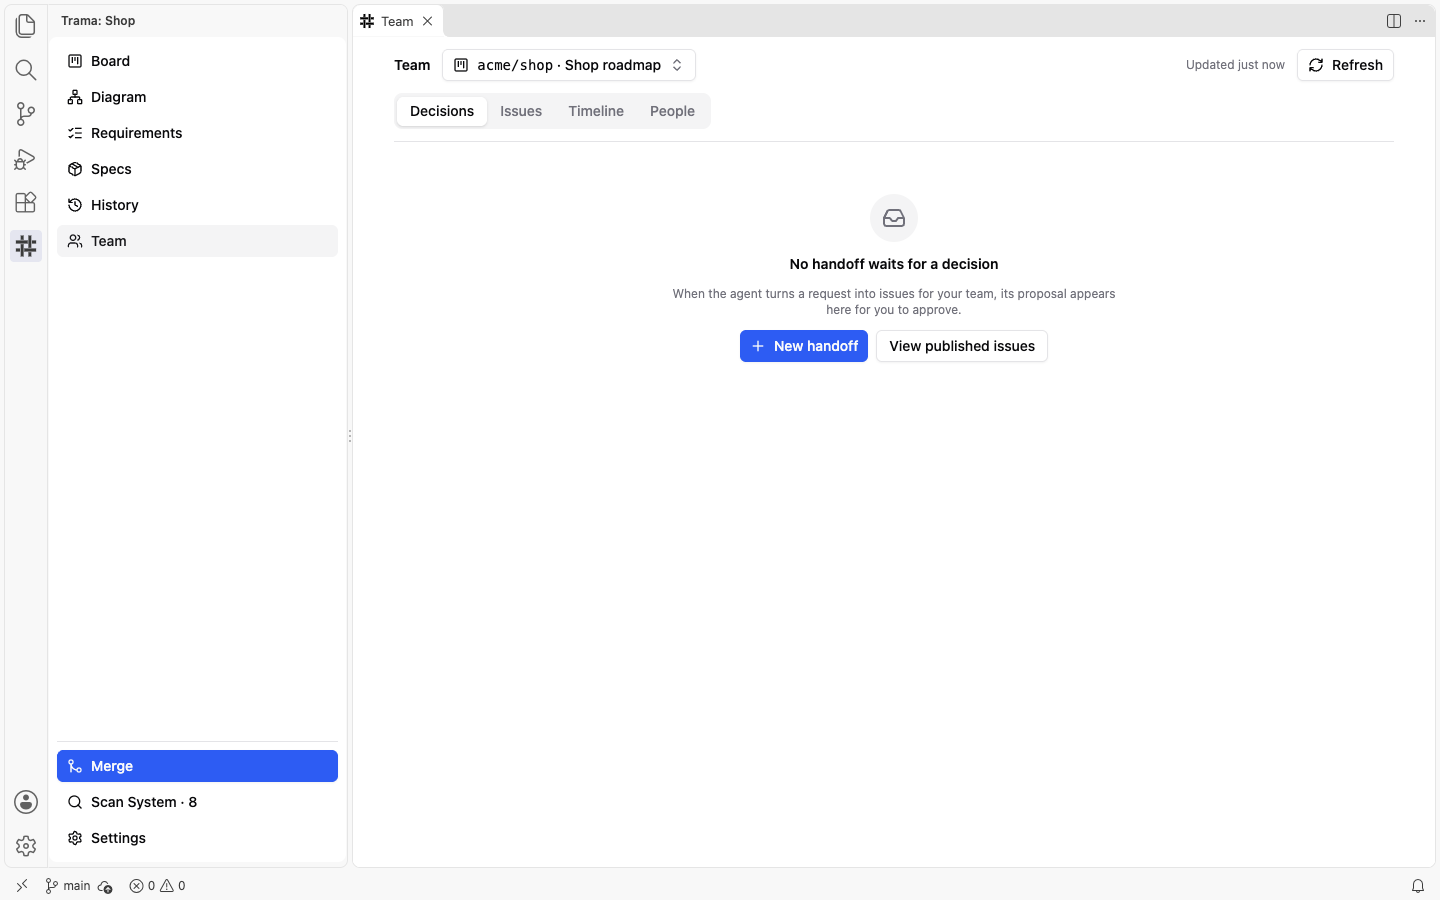Image resolution: width=1440 pixels, height=900 pixels.
Task: Click the New handoff button
Action: click(x=804, y=346)
